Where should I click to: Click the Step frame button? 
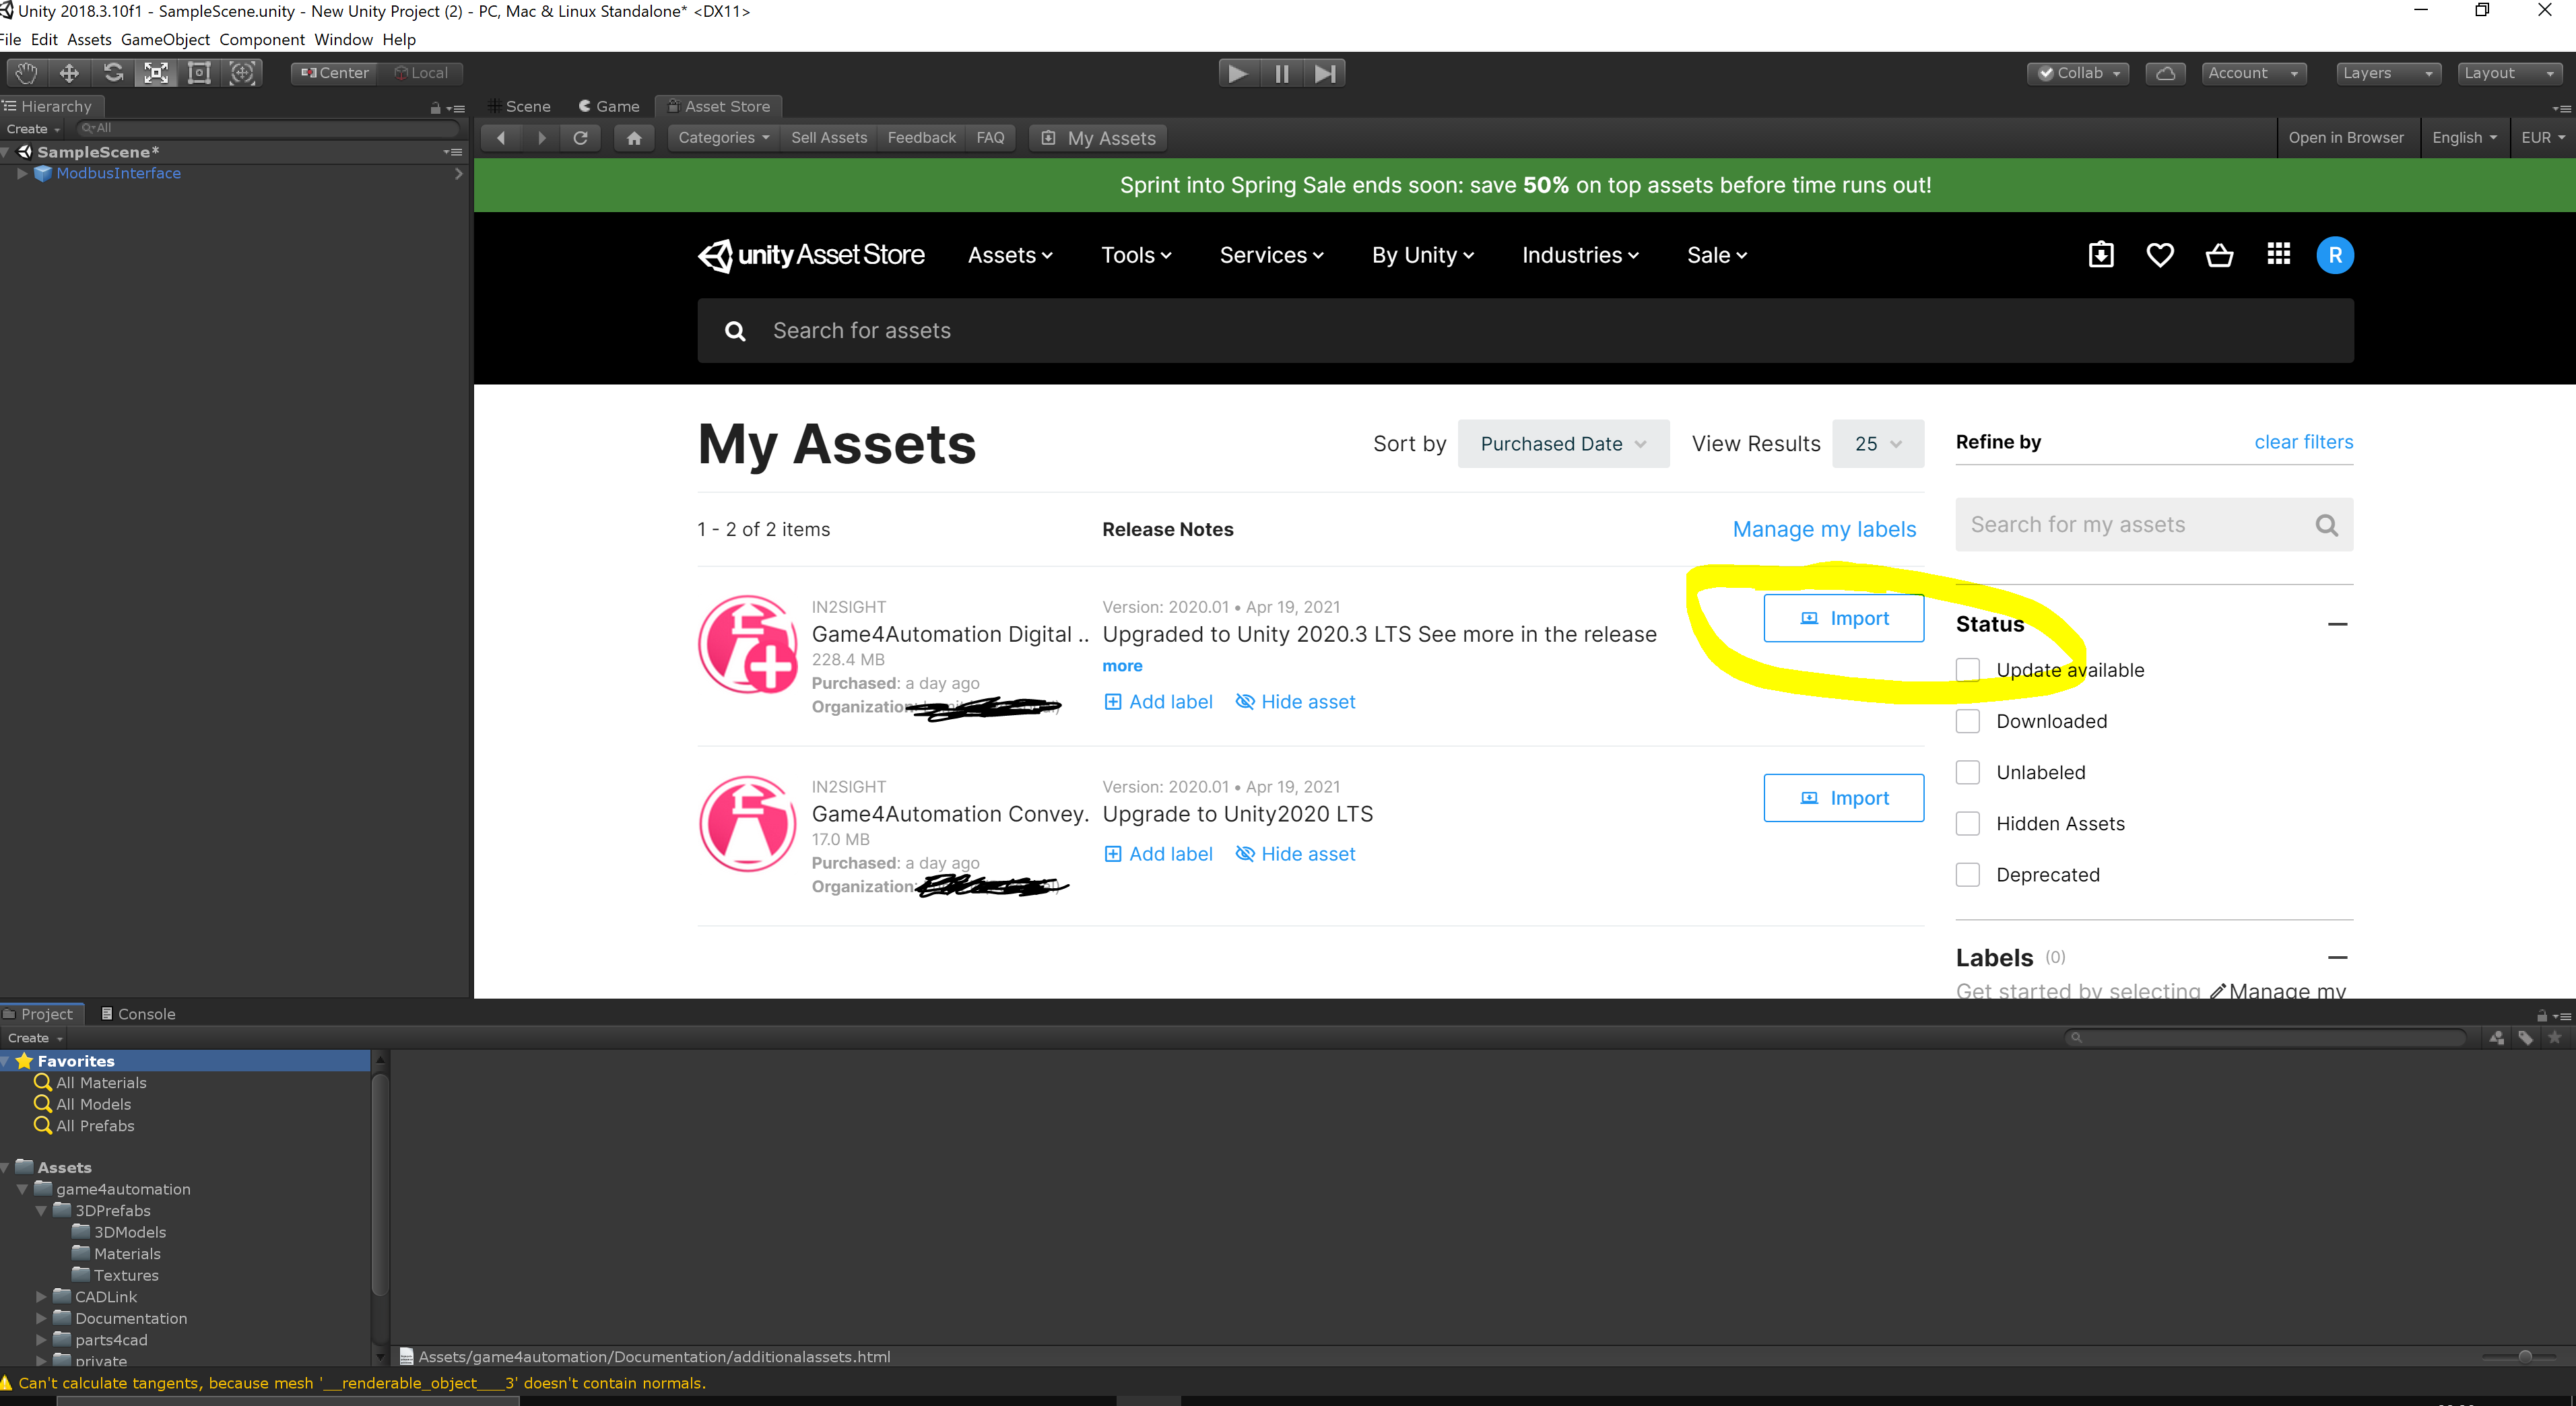(1324, 73)
